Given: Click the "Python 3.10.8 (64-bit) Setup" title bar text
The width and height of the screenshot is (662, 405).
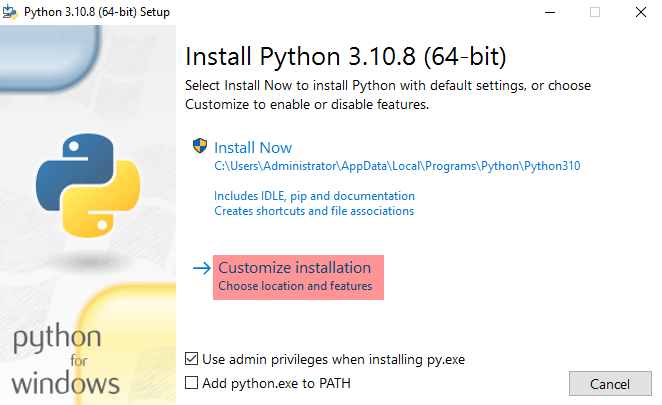Looking at the screenshot, I should pos(97,12).
